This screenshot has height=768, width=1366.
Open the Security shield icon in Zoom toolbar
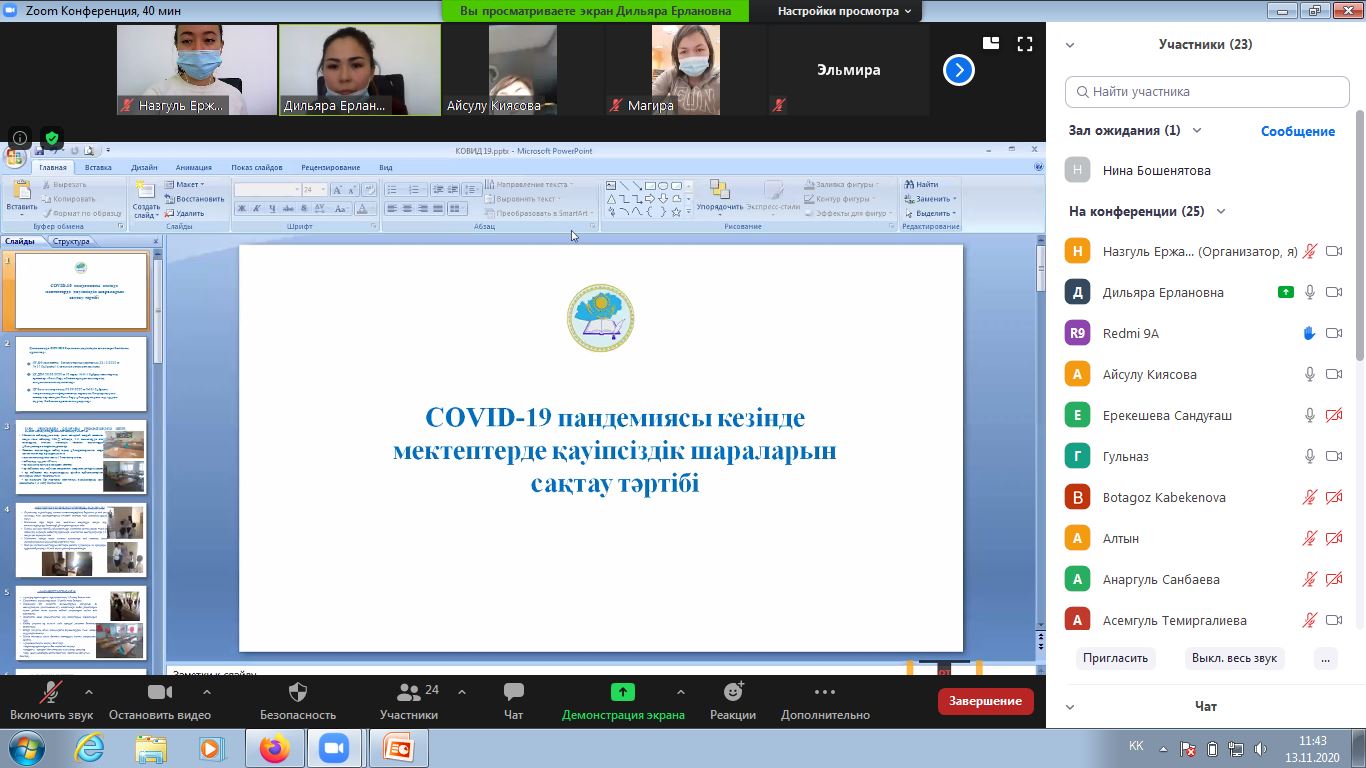[297, 692]
